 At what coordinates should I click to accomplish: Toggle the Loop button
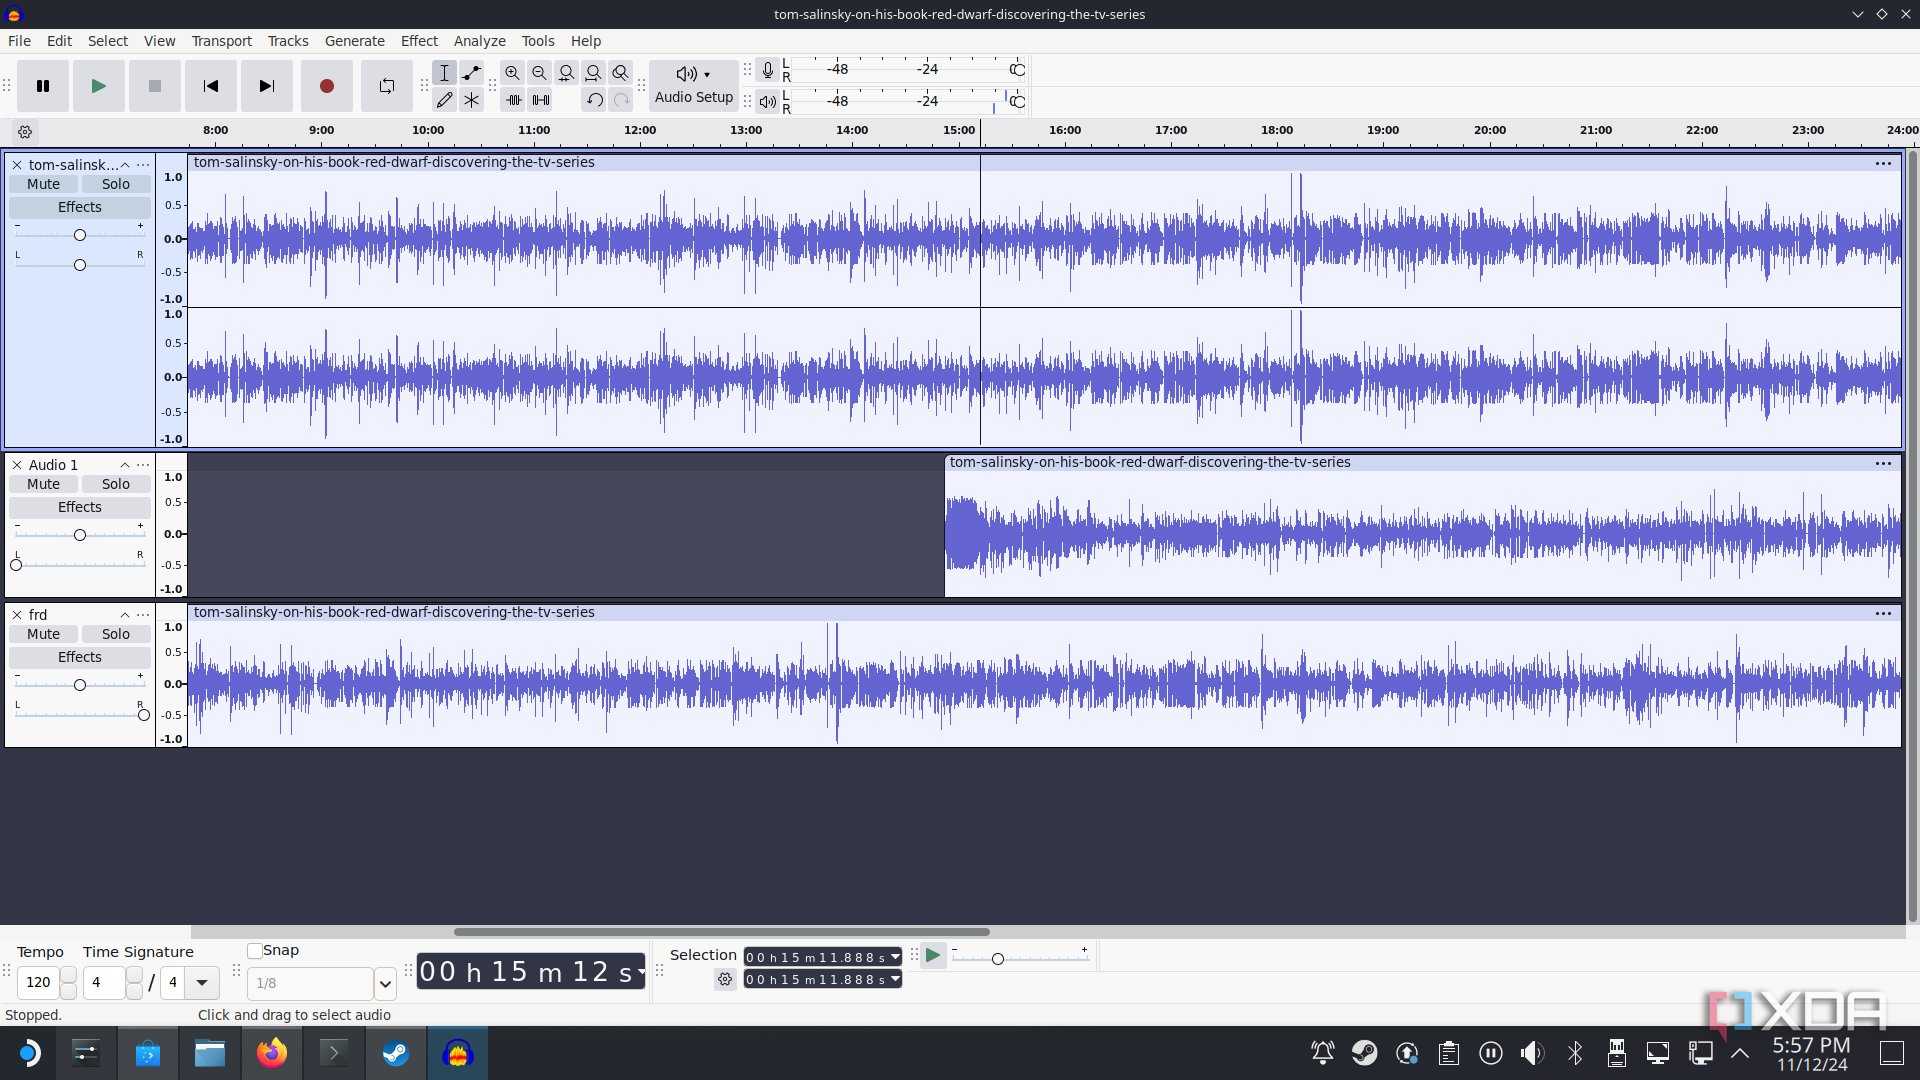click(386, 86)
